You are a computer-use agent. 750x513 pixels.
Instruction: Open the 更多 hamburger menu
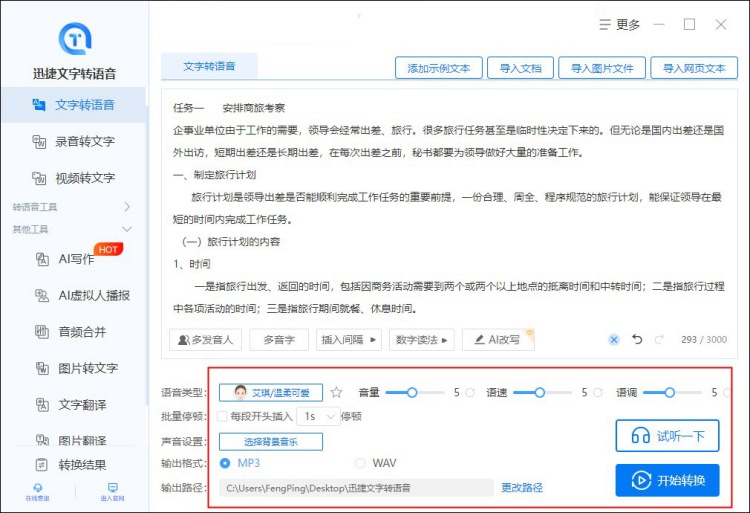click(x=619, y=24)
